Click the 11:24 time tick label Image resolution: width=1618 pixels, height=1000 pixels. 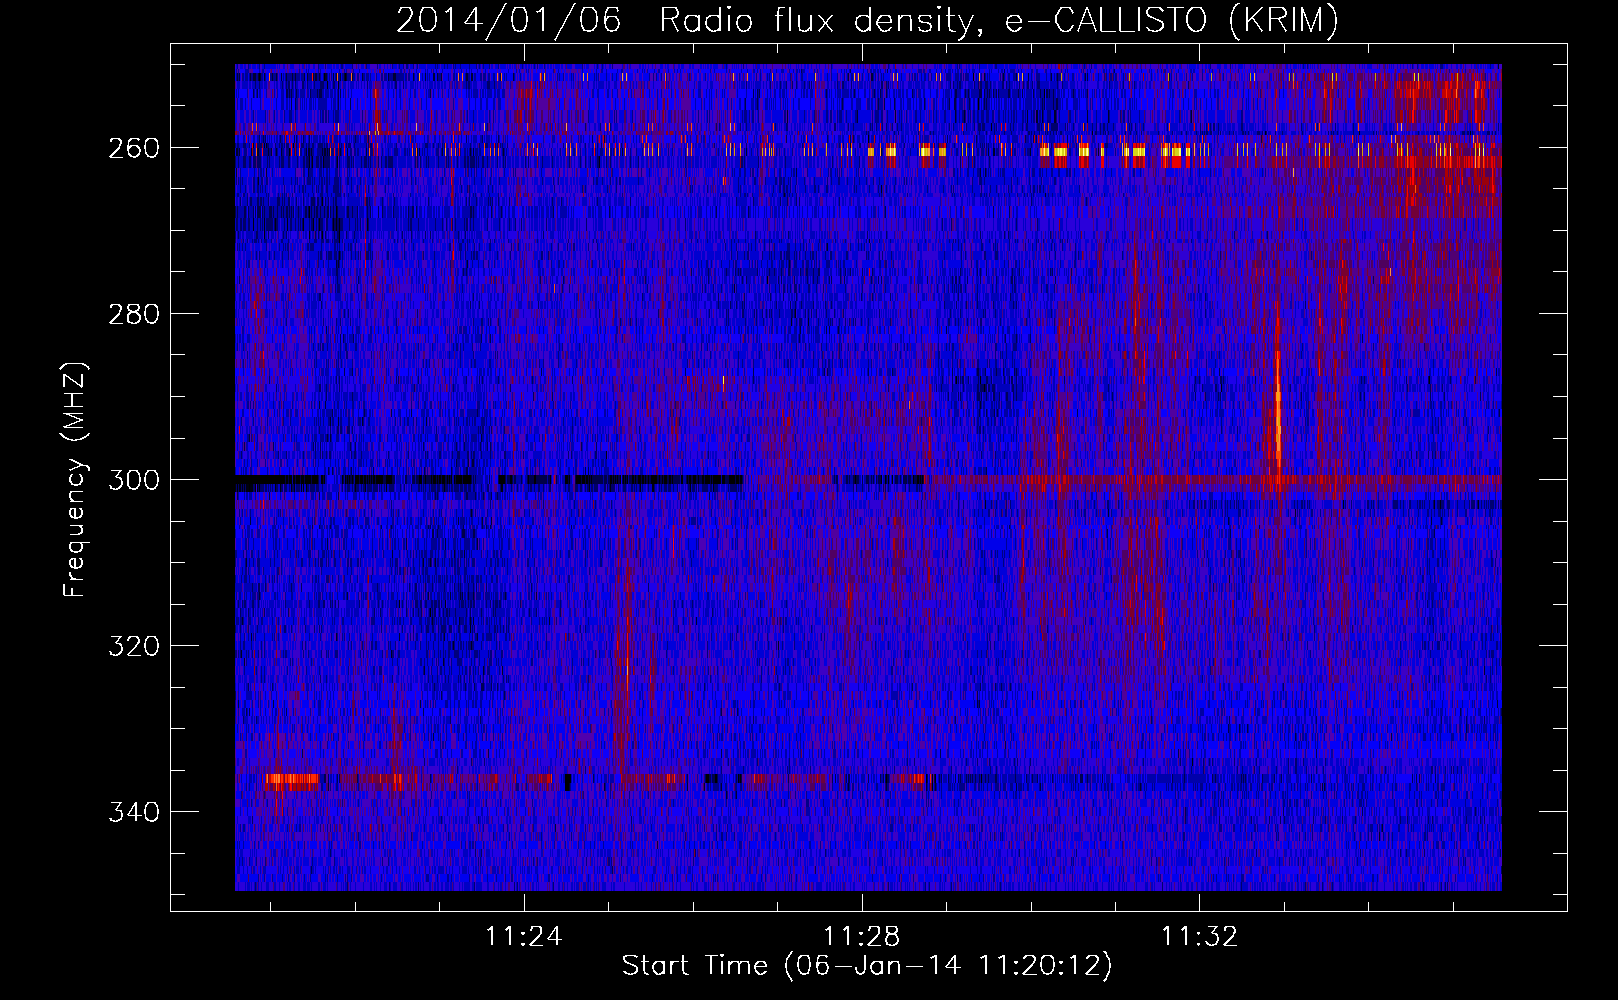(523, 937)
